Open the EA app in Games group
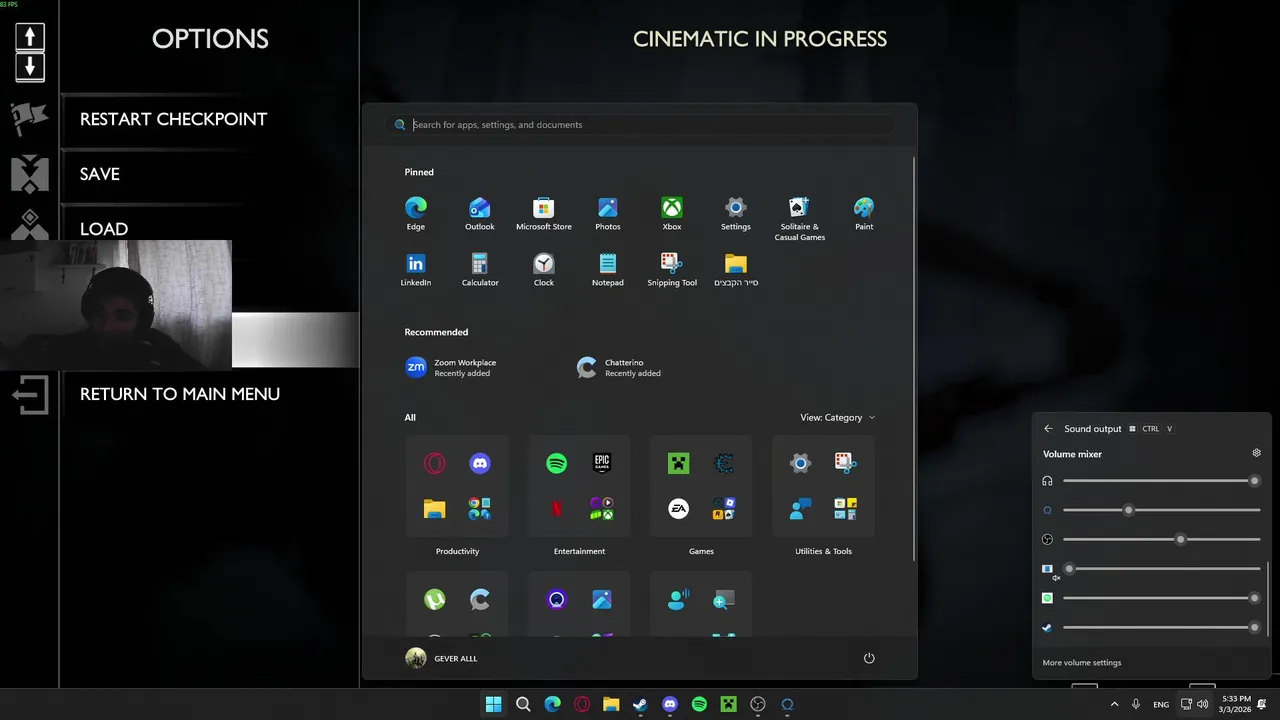 pyautogui.click(x=678, y=509)
